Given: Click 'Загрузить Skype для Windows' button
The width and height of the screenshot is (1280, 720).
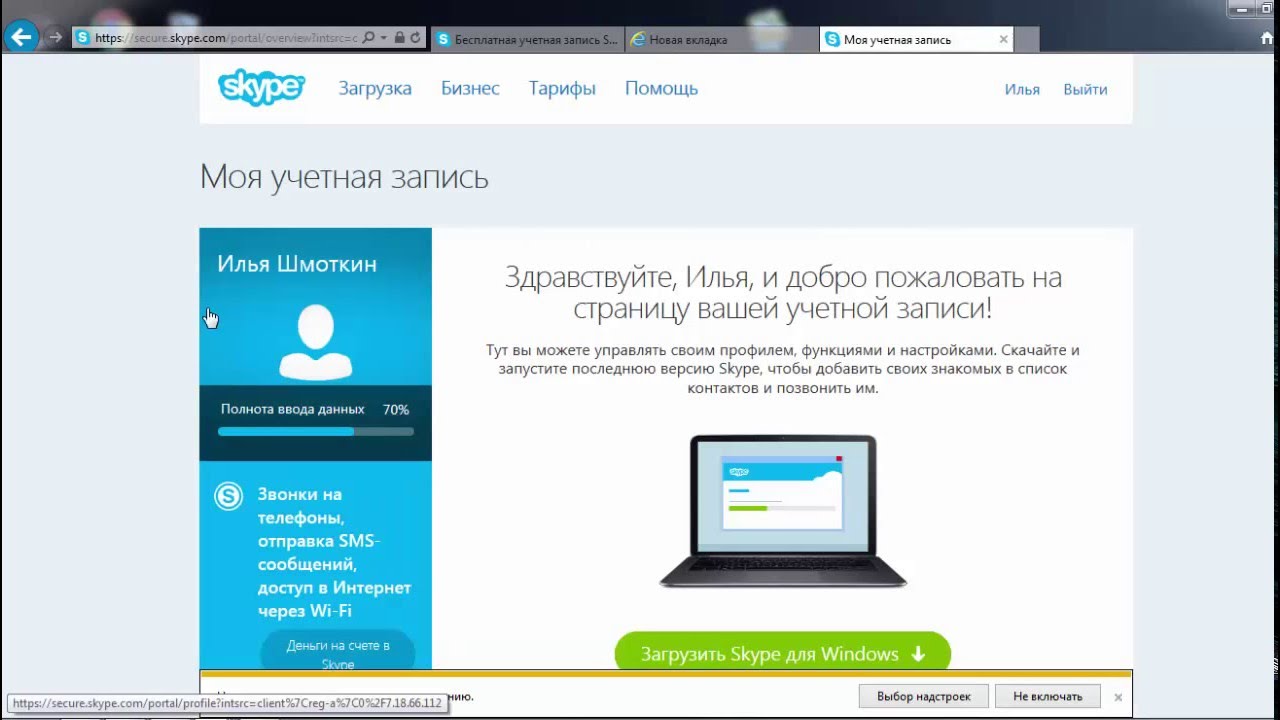Looking at the screenshot, I should click(782, 652).
